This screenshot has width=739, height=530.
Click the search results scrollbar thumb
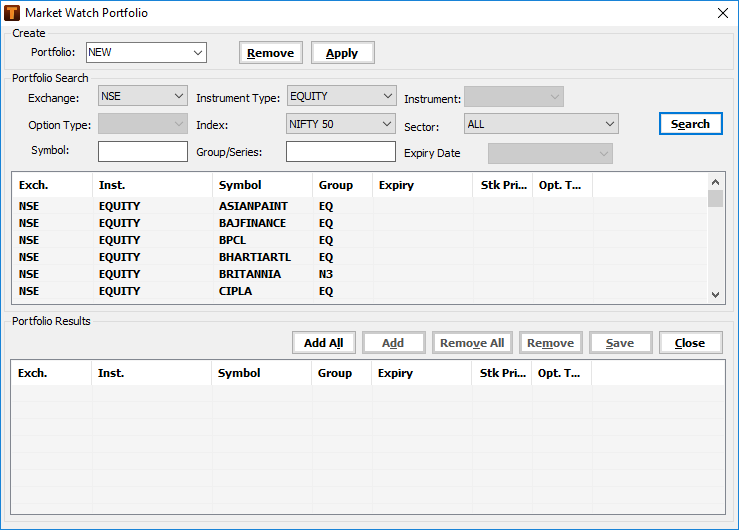pos(715,198)
